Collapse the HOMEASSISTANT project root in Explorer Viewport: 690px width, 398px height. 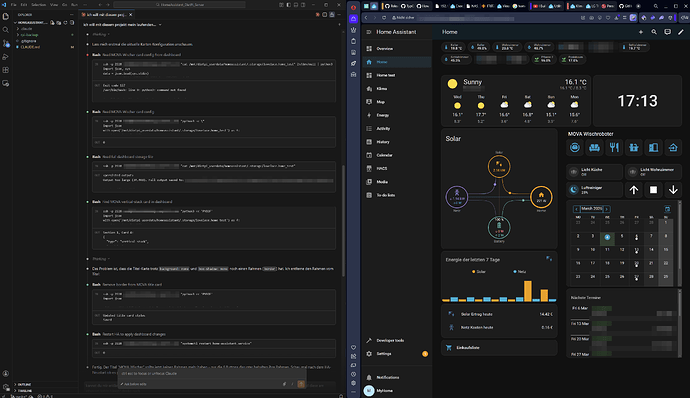pos(31,22)
